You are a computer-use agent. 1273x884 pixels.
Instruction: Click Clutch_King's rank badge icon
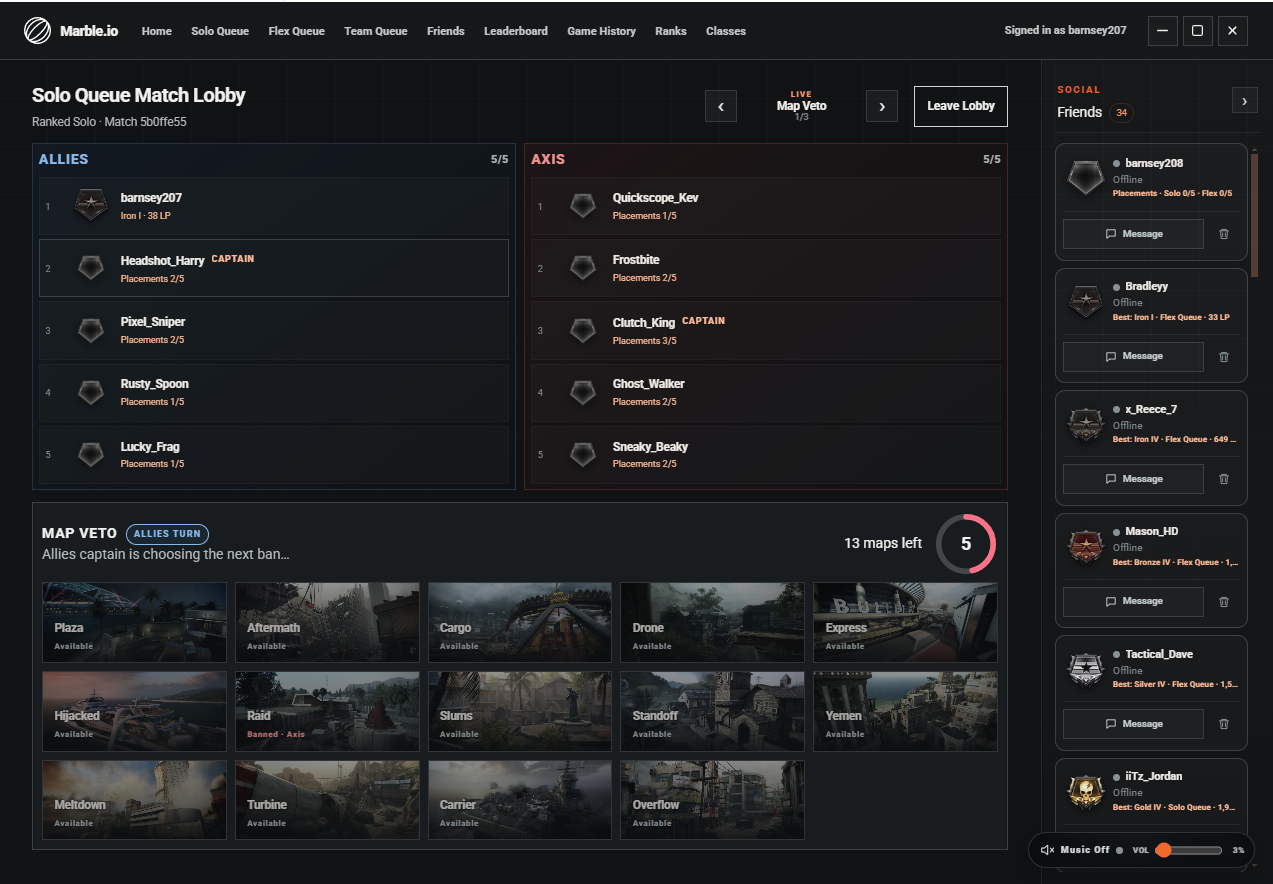[583, 330]
